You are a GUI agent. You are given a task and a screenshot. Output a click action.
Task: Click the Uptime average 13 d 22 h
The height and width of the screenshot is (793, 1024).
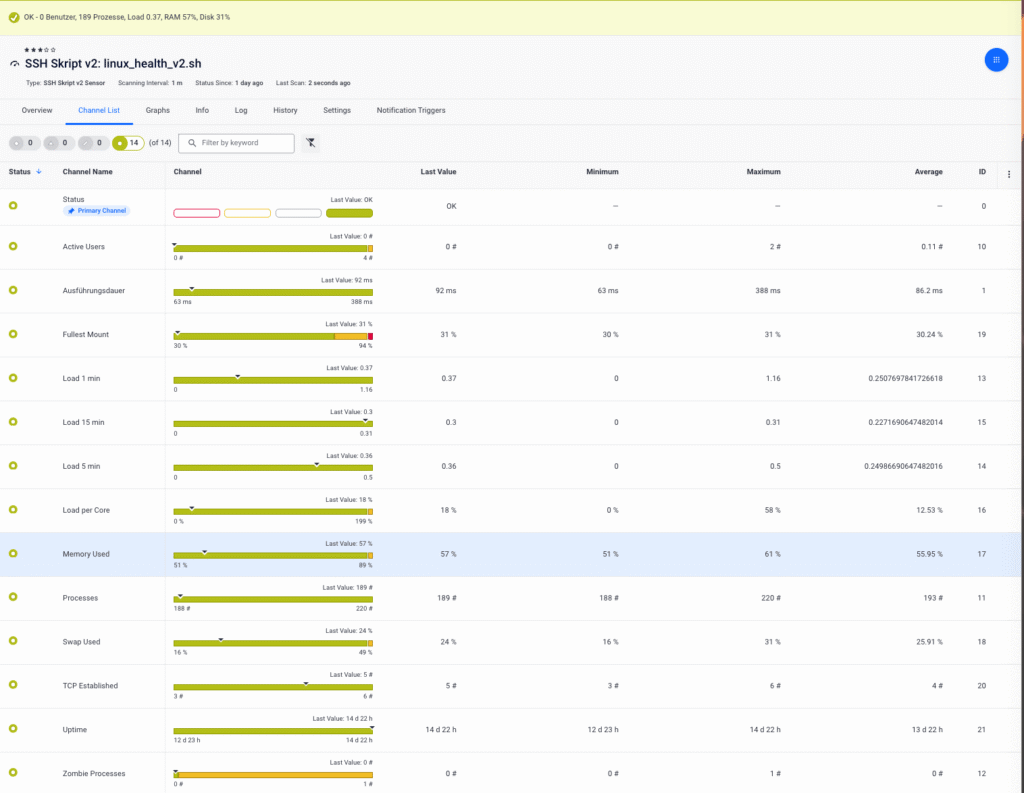(927, 730)
